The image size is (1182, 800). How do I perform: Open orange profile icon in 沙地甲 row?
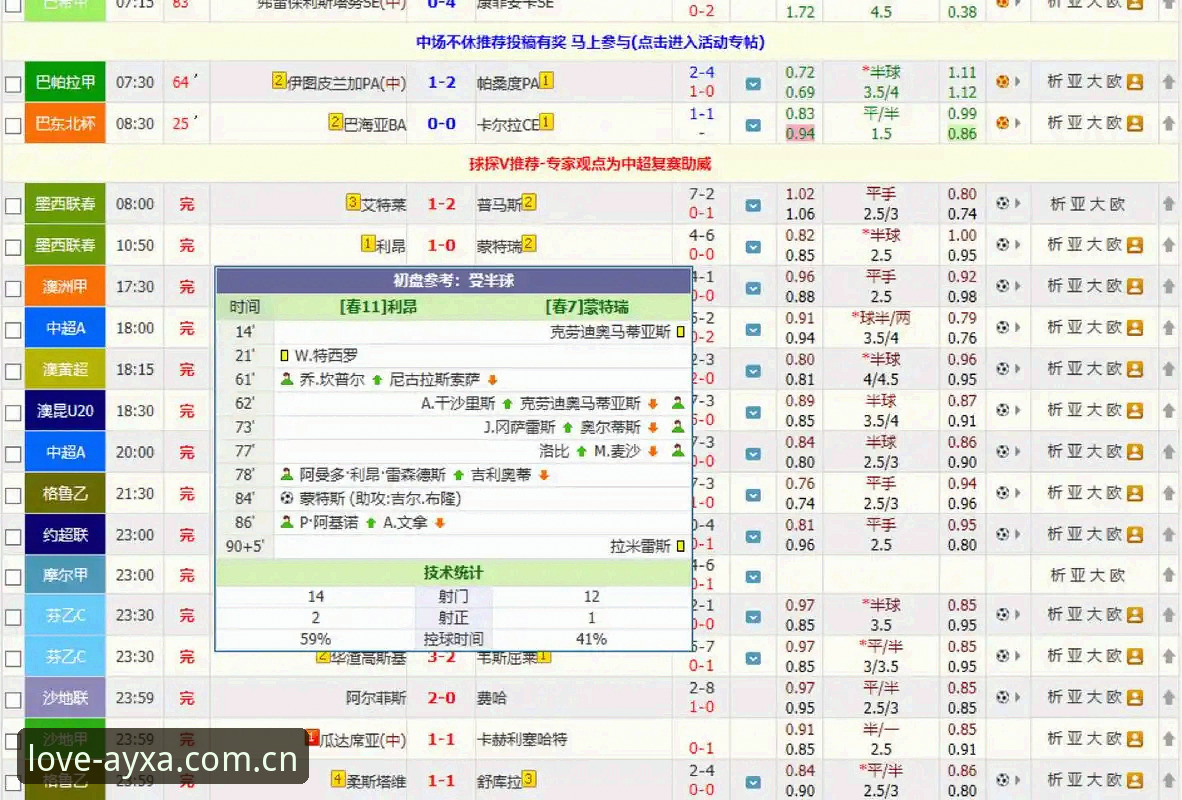click(1135, 739)
